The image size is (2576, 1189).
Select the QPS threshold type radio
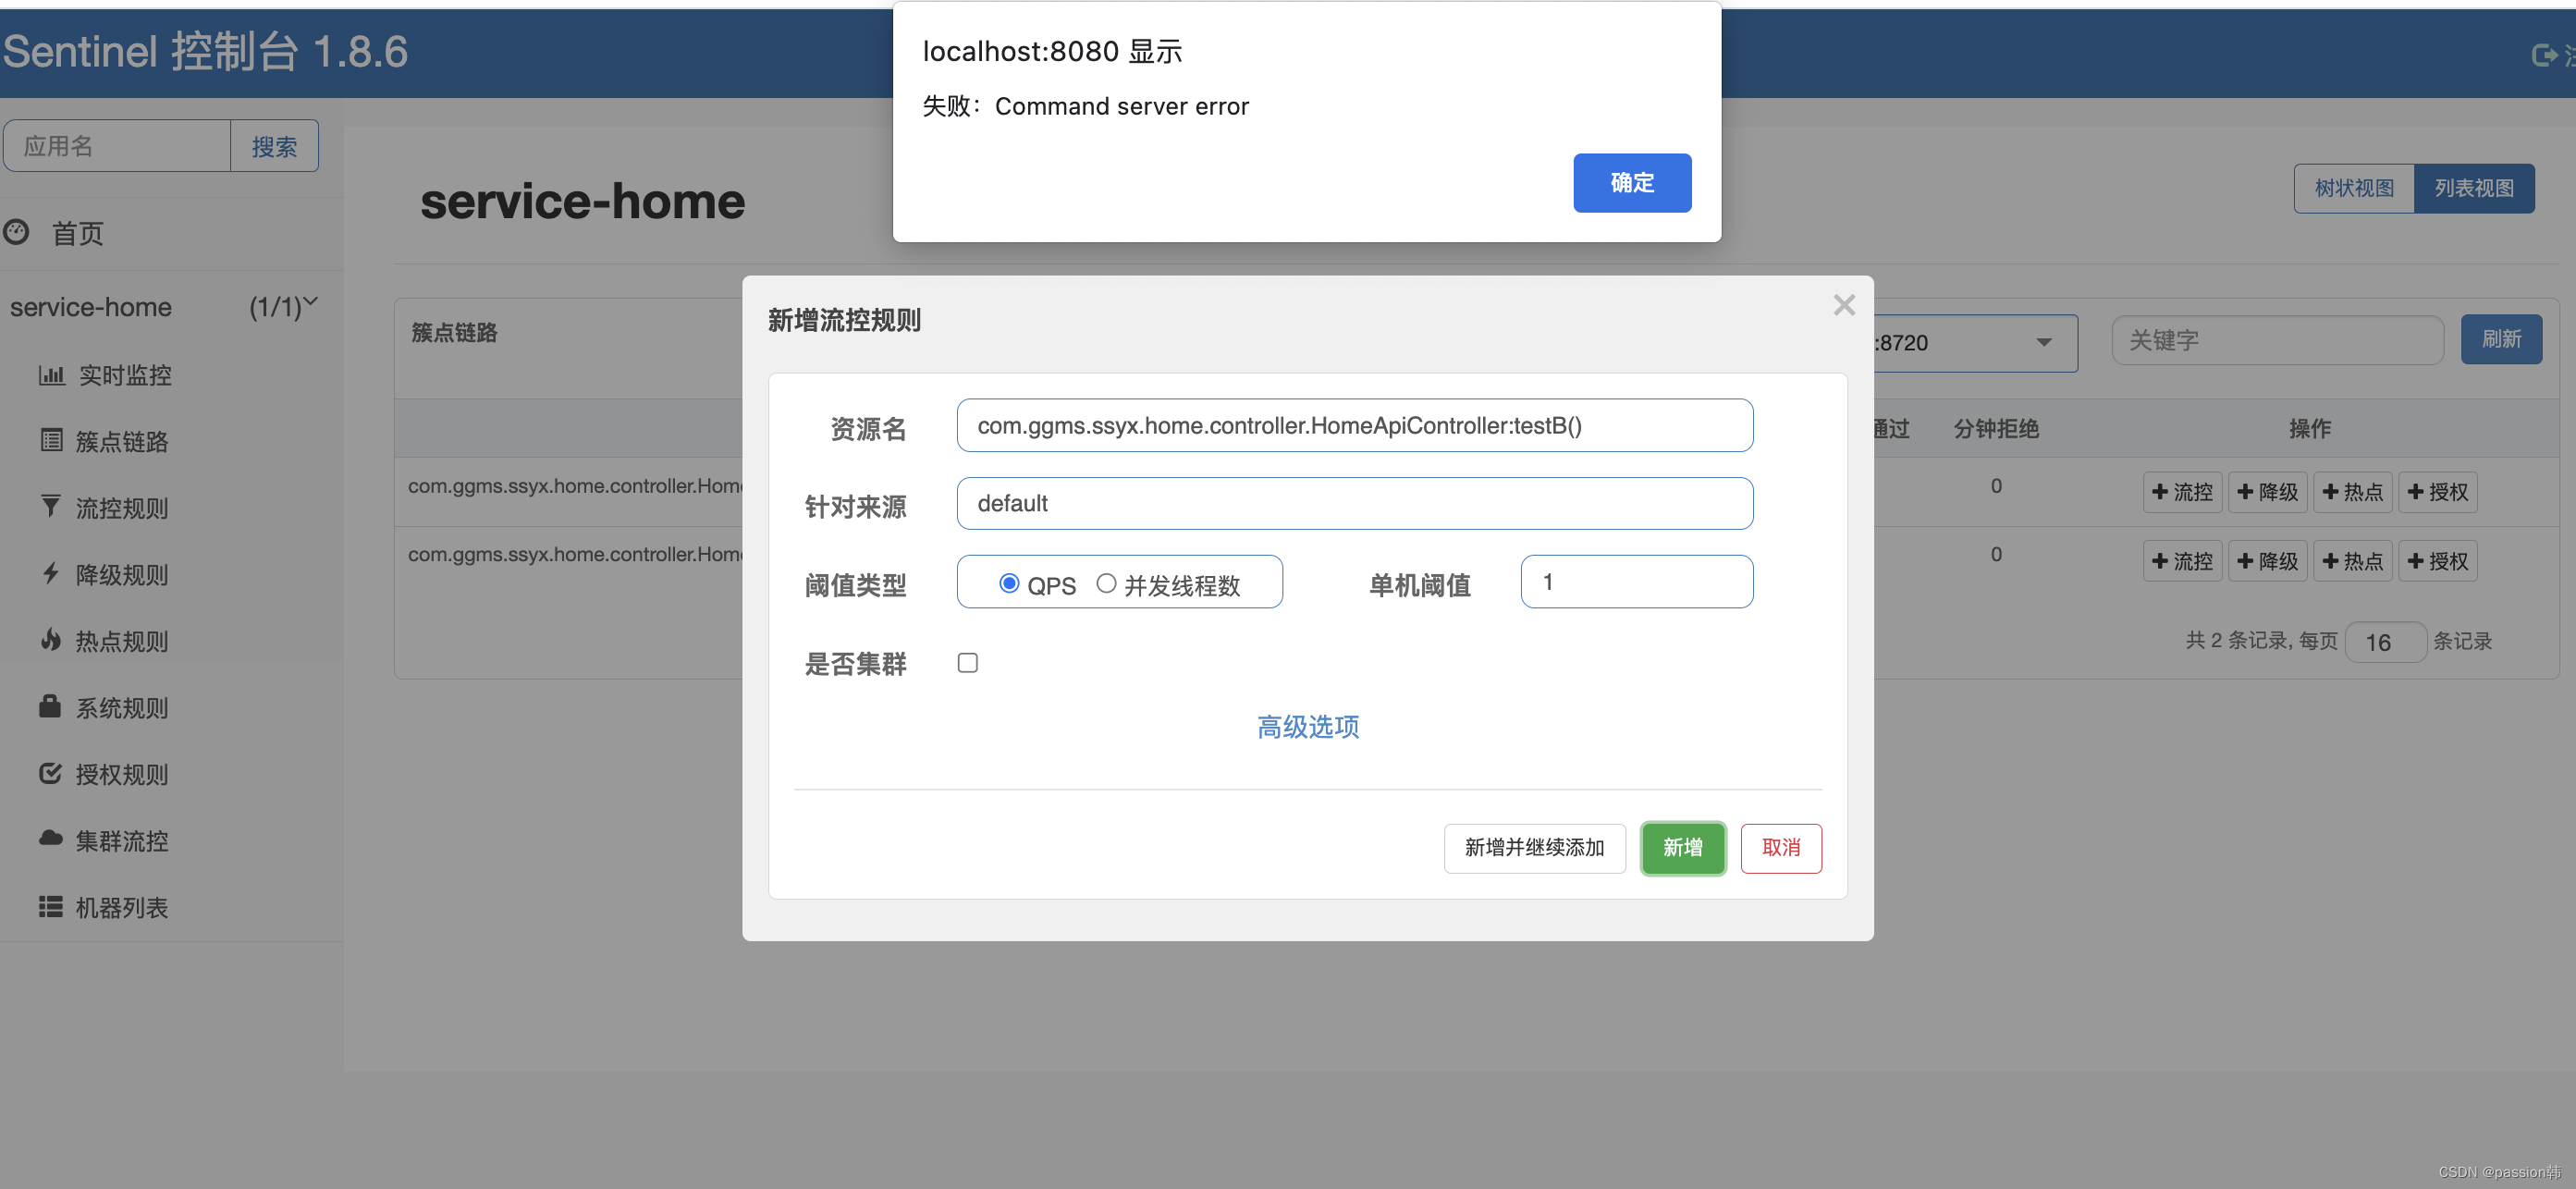[x=1009, y=583]
